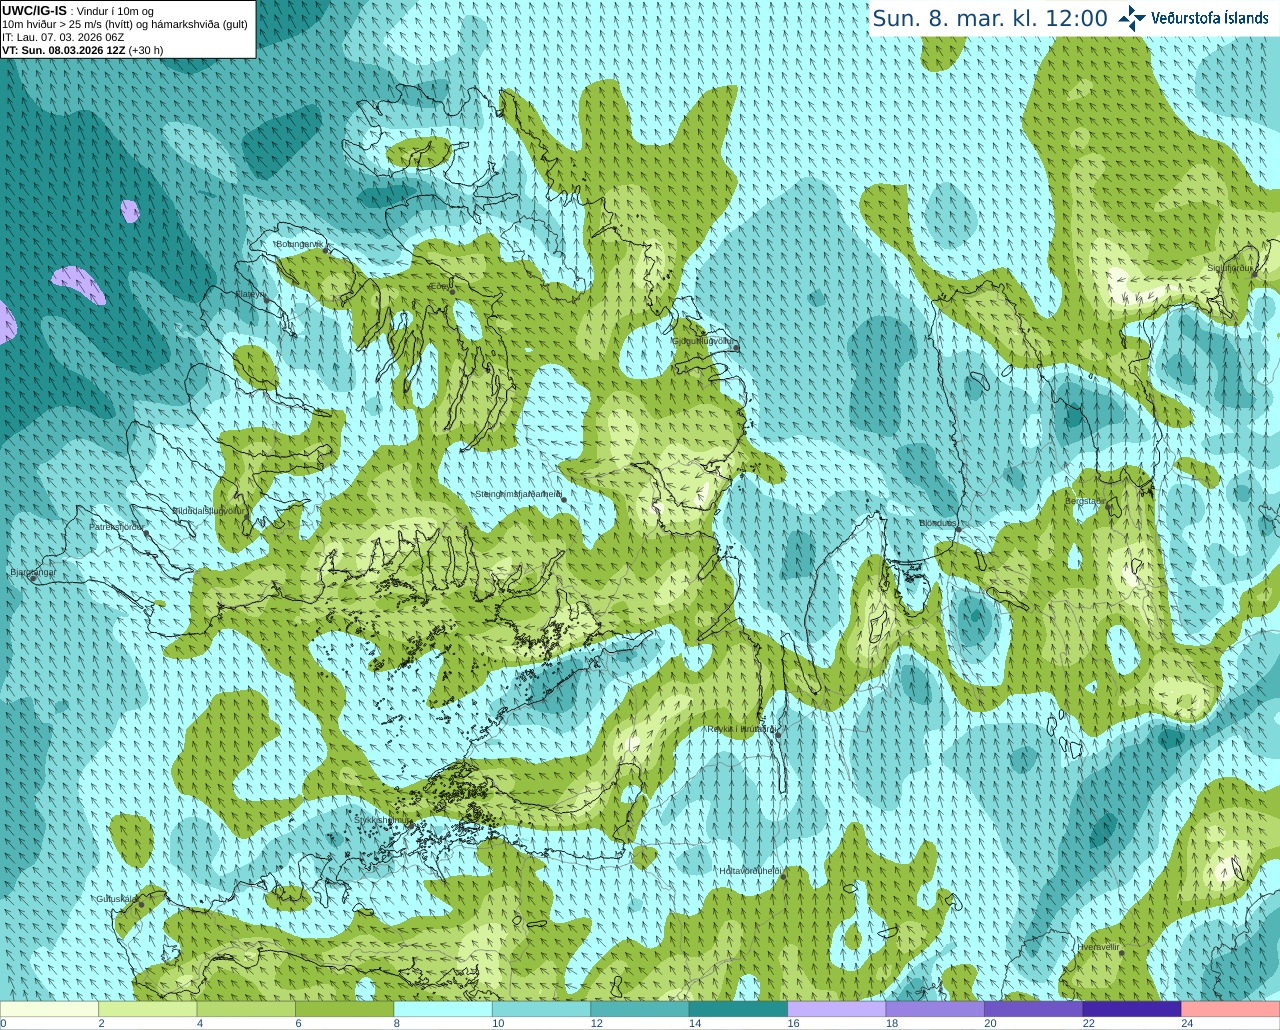This screenshot has width=1280, height=1030.
Task: Click the 18-20 m/s purple legend swatch
Action: (935, 1009)
